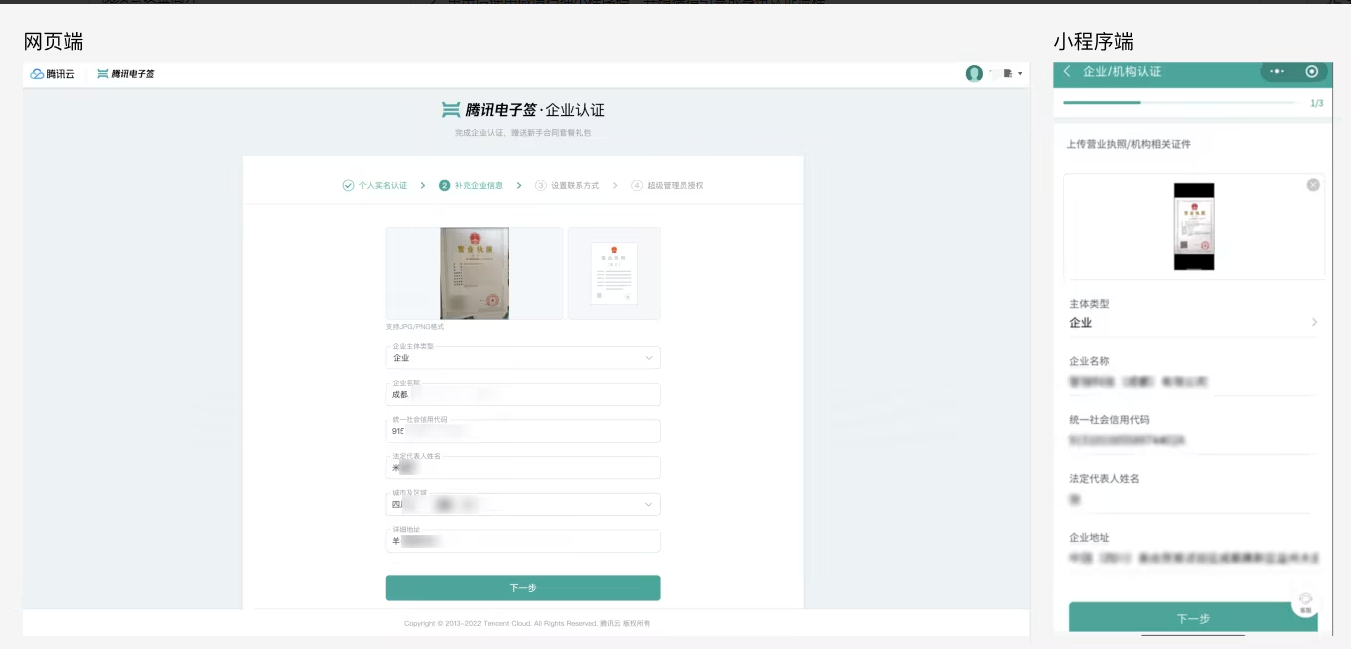Viewport: 1351px width, 649px height.
Task: Click the web 下一步 button
Action: [x=523, y=588]
